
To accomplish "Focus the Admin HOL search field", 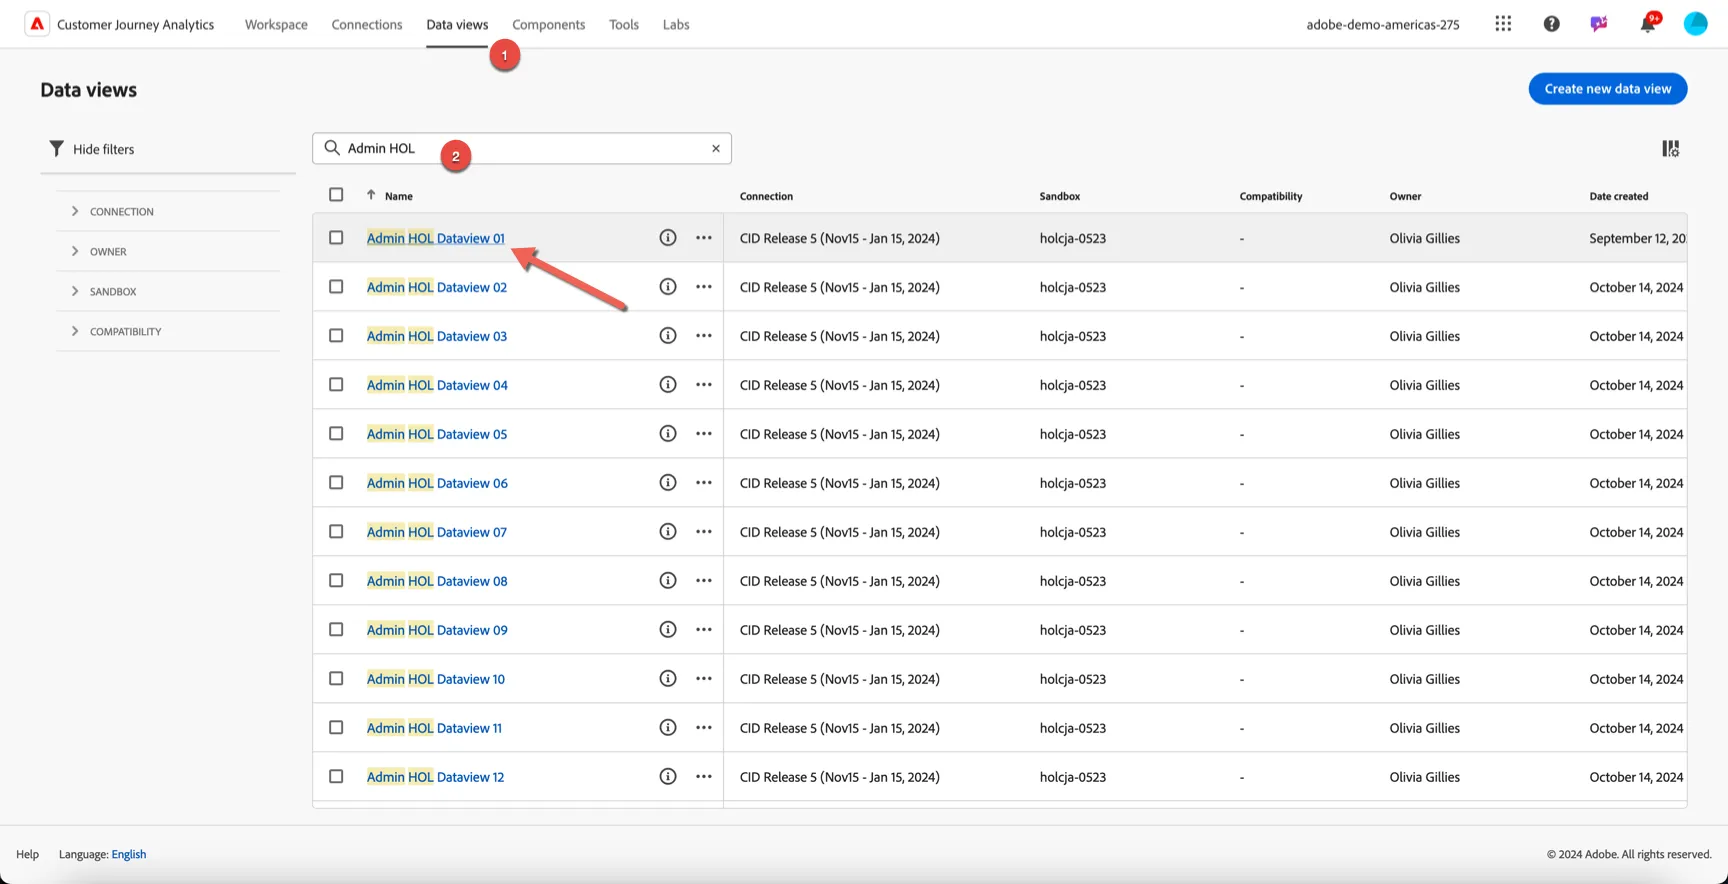I will (x=522, y=148).
